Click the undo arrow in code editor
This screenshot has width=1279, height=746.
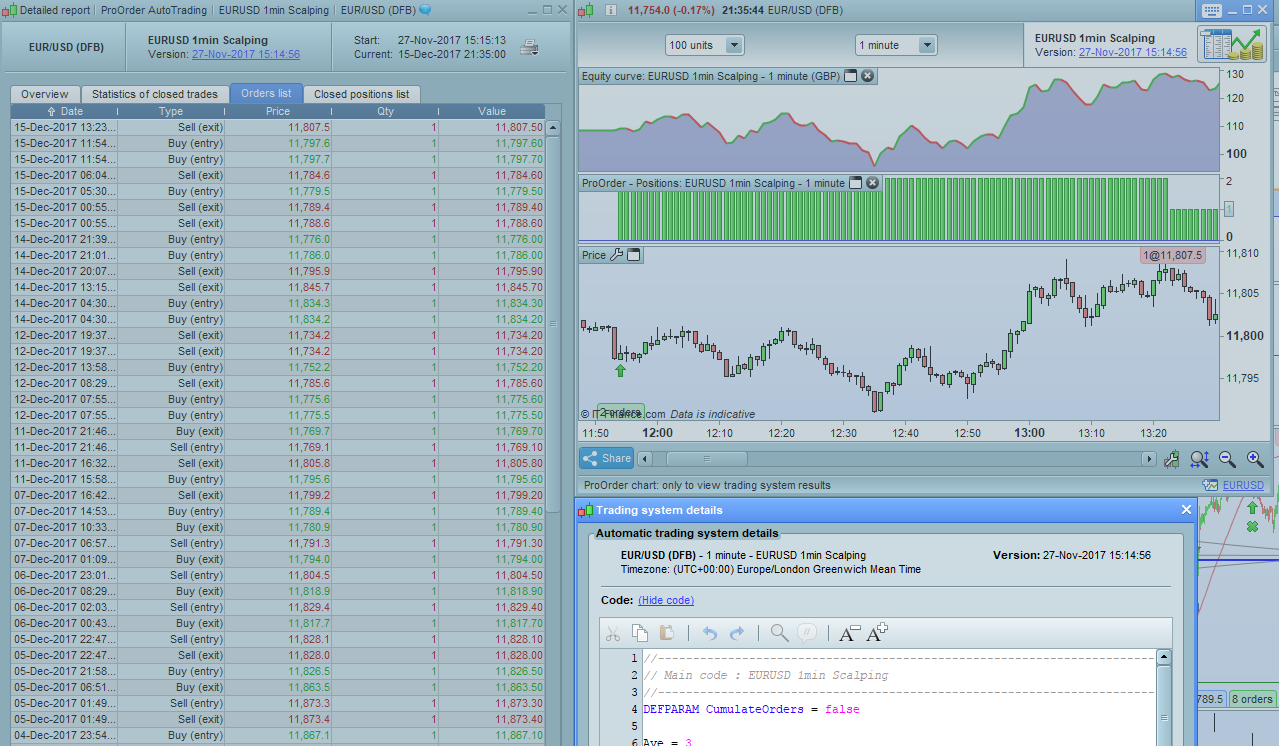point(710,633)
